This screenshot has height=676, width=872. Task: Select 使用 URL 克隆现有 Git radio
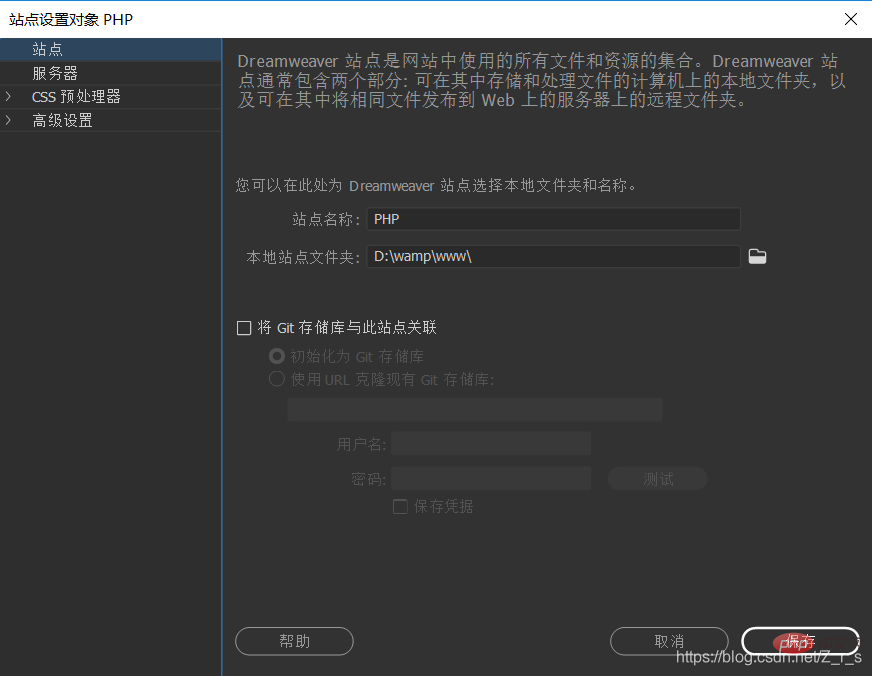click(276, 379)
